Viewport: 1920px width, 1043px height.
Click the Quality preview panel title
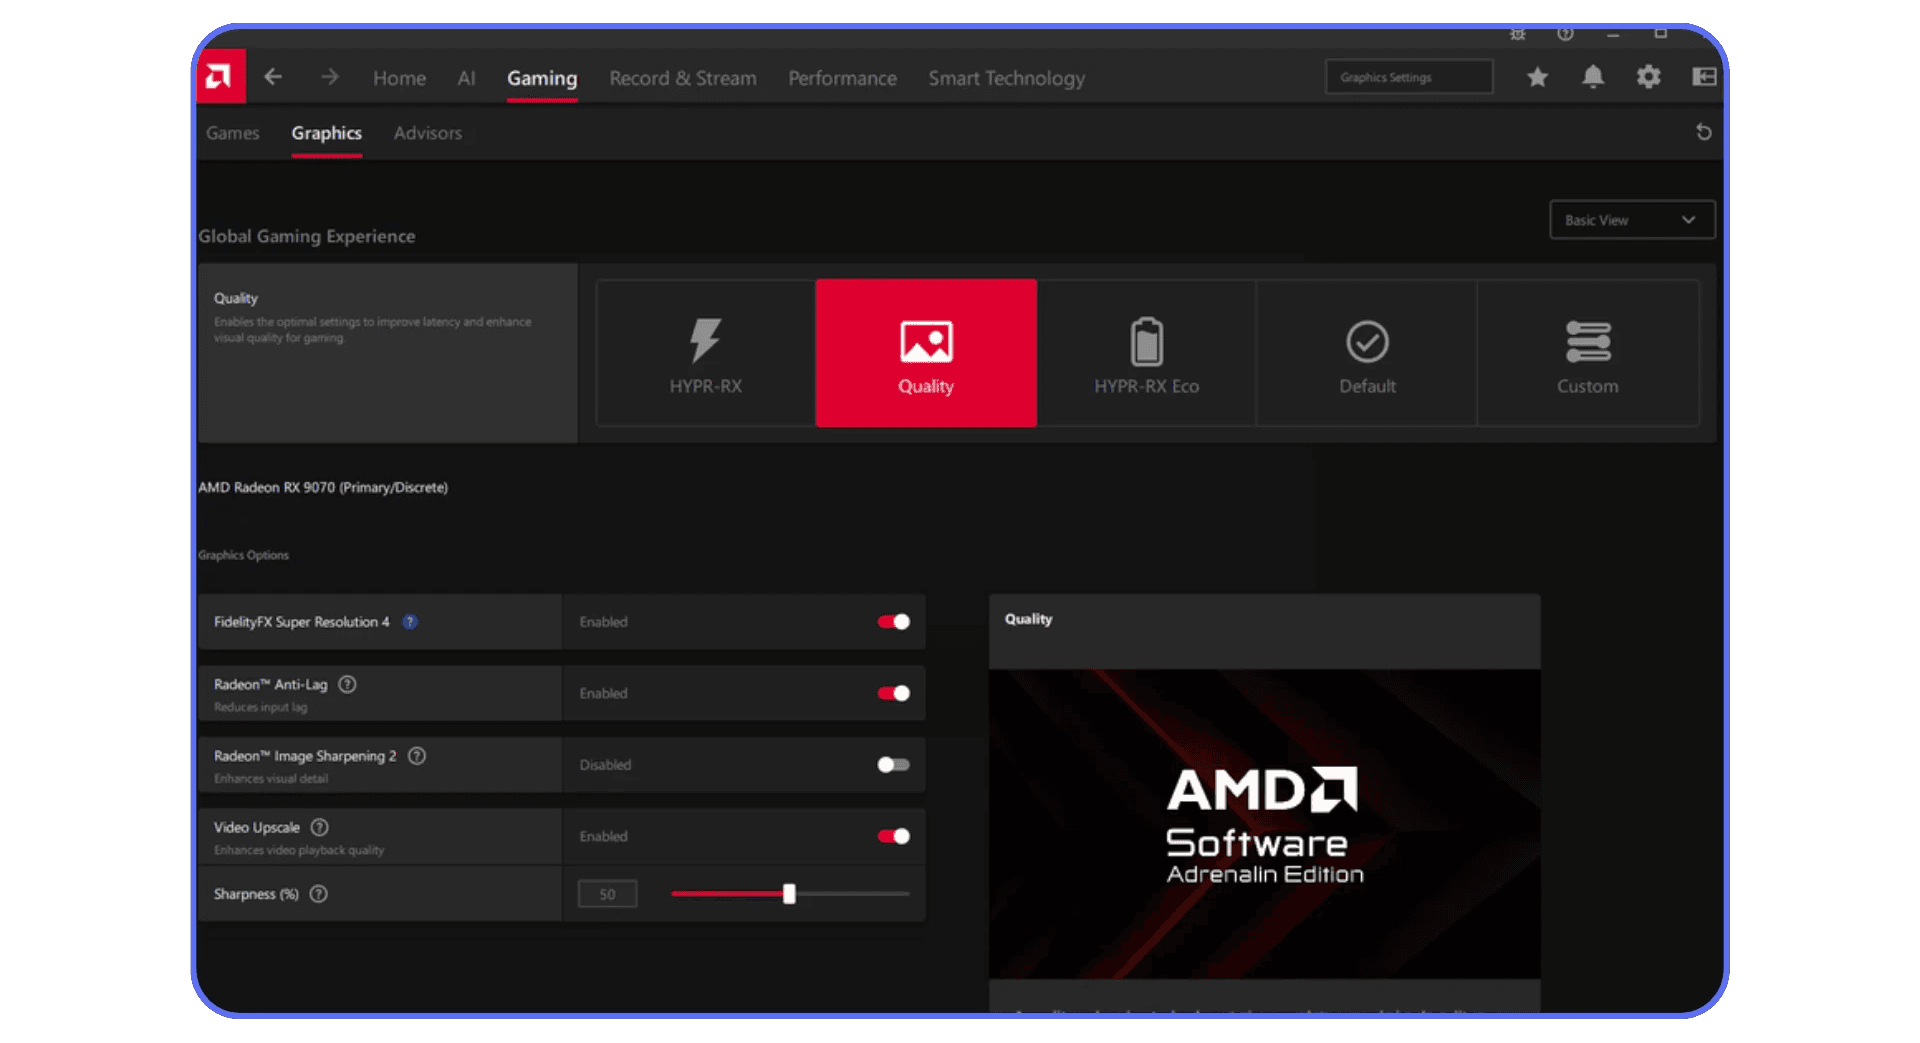pos(1028,620)
